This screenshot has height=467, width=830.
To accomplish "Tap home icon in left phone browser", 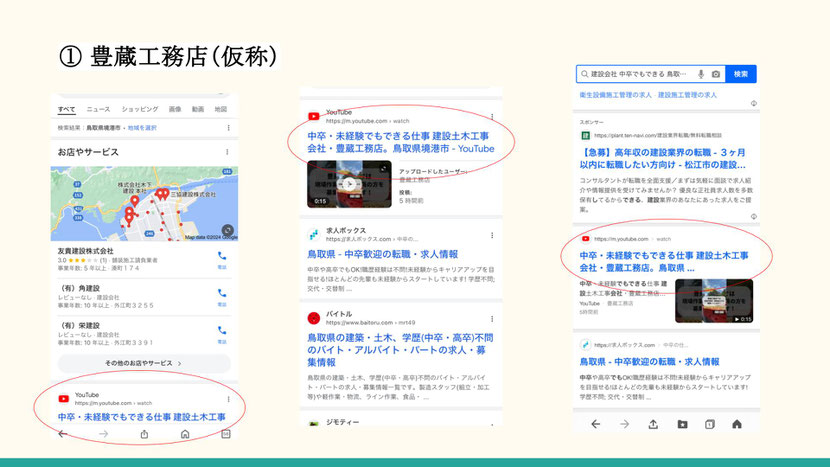I will tap(185, 434).
